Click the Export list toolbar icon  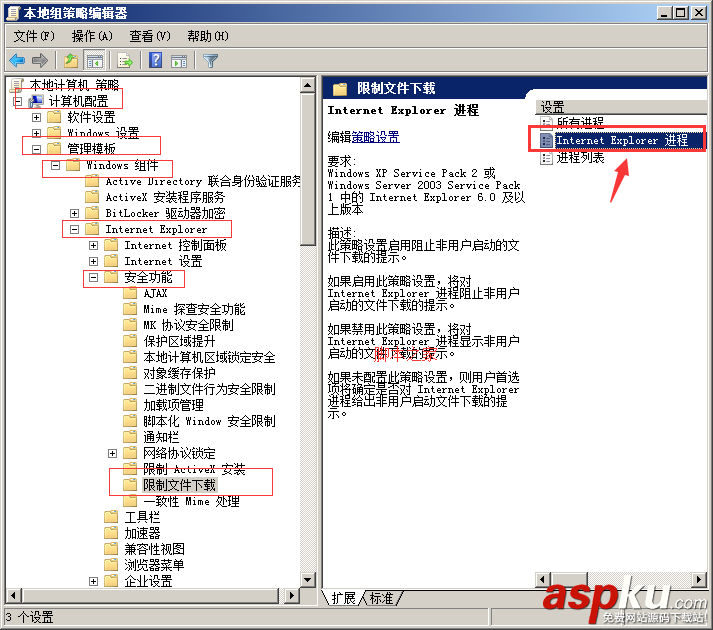[125, 60]
